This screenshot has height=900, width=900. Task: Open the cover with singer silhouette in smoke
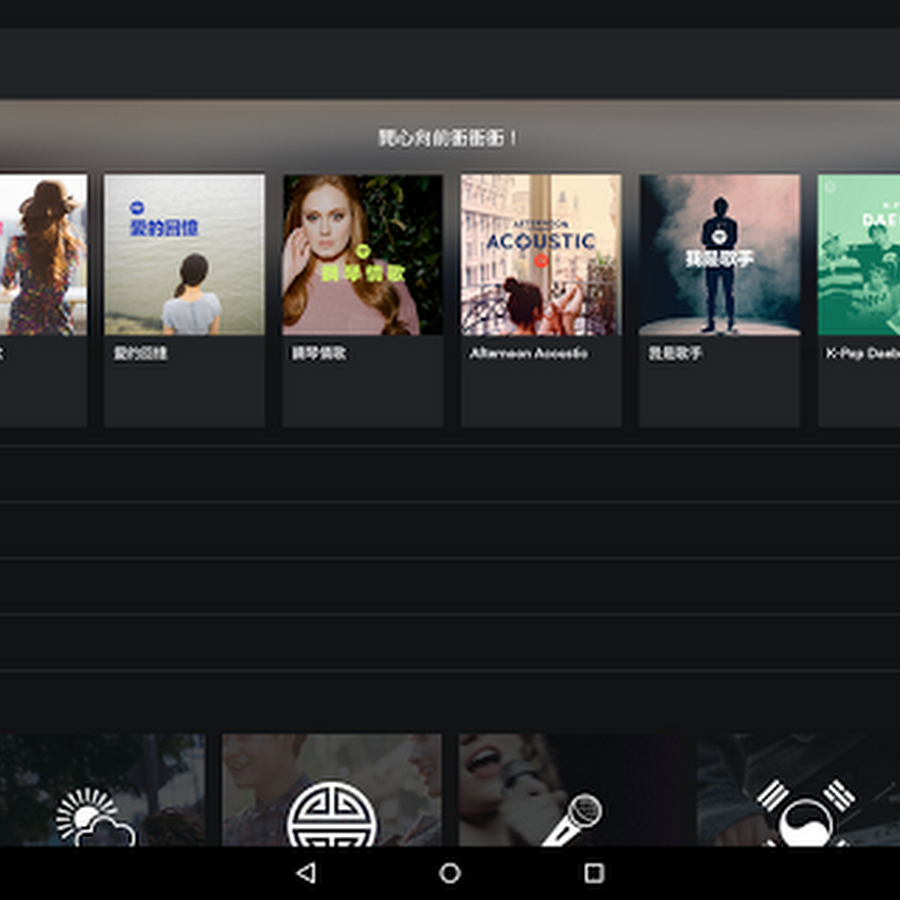coord(720,255)
